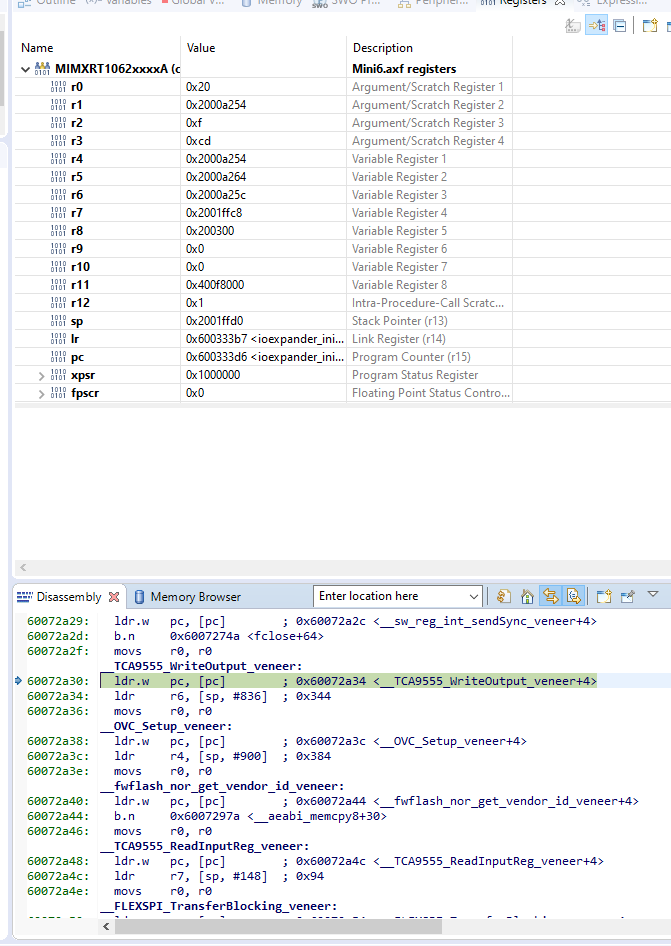Viewport: 671px width, 946px height.
Task: Collapse all registers in tree
Action: click(620, 26)
